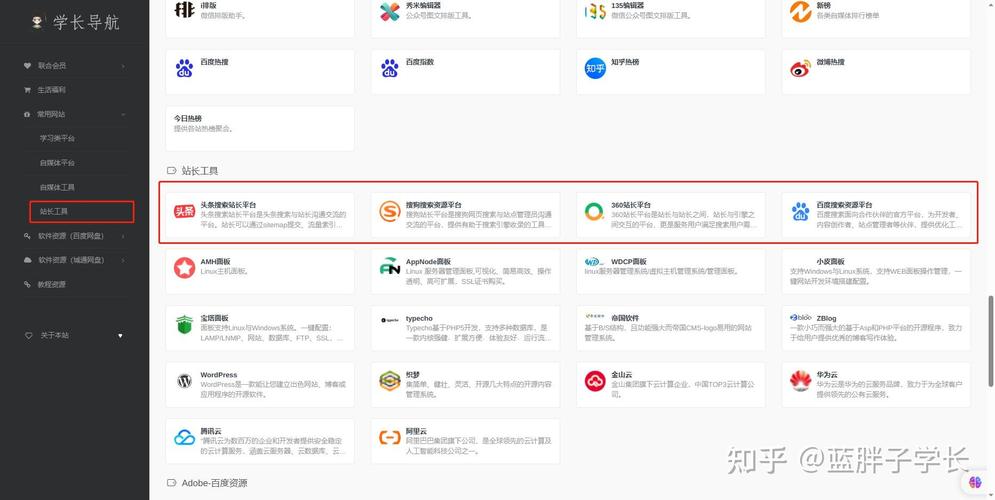Screen dimensions: 995x500
Task: Click the 微博热搜 Weibo icon
Action: [x=800, y=69]
